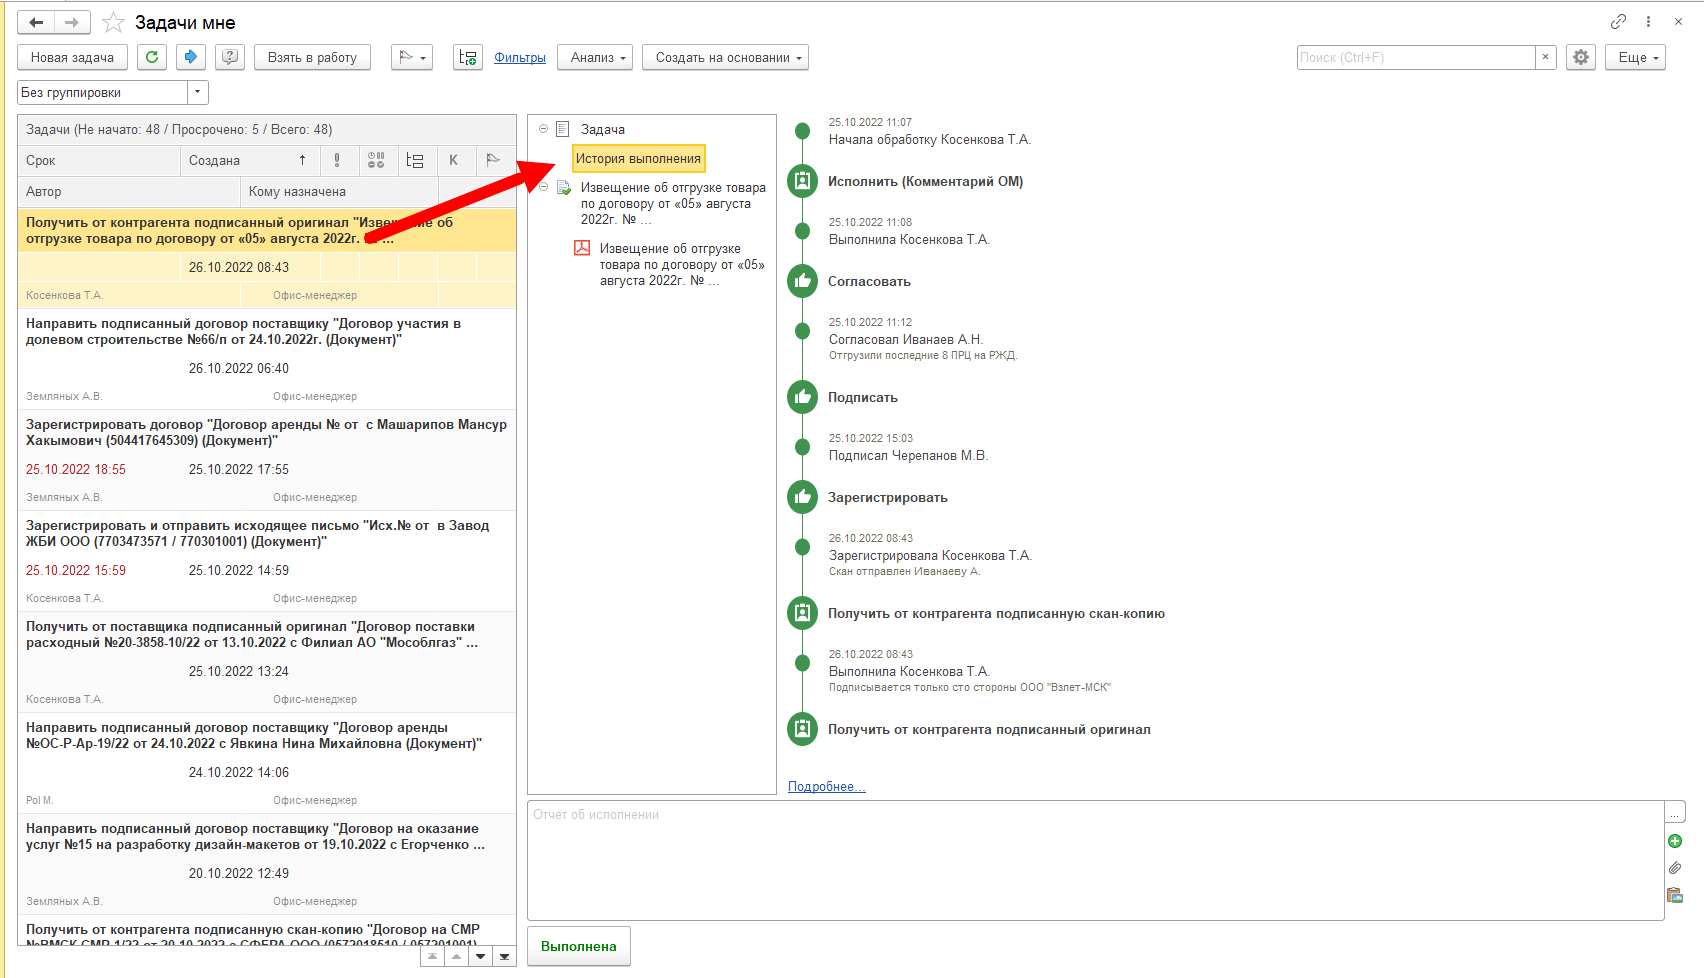Click the clipboard paste icon below the paperclip

click(x=1675, y=895)
